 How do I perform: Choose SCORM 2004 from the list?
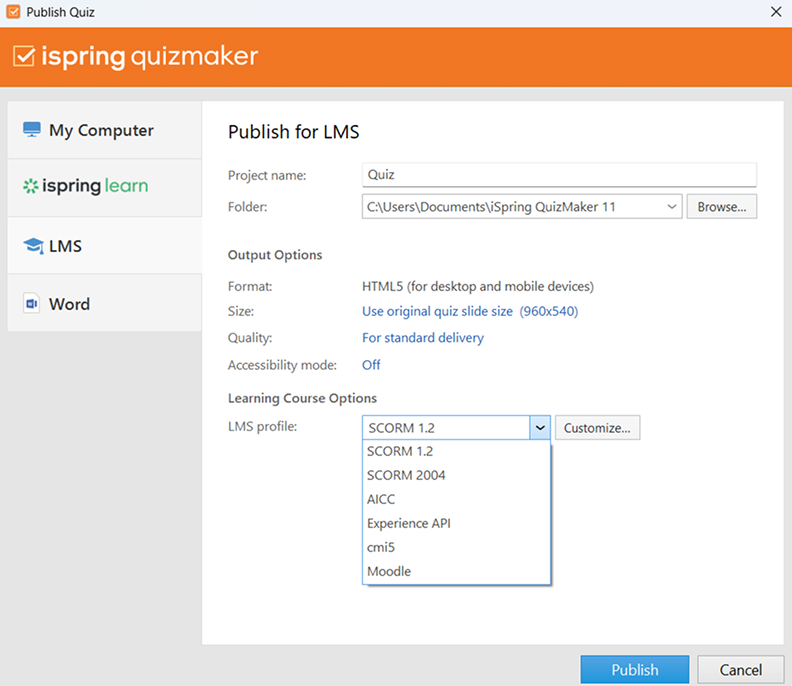[456, 475]
